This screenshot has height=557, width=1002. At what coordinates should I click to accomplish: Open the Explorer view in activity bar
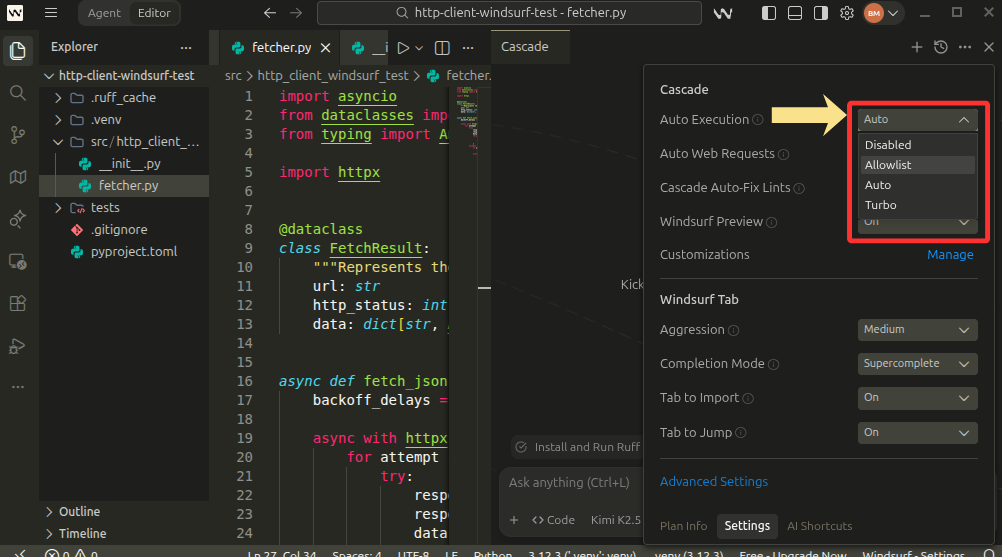point(18,51)
